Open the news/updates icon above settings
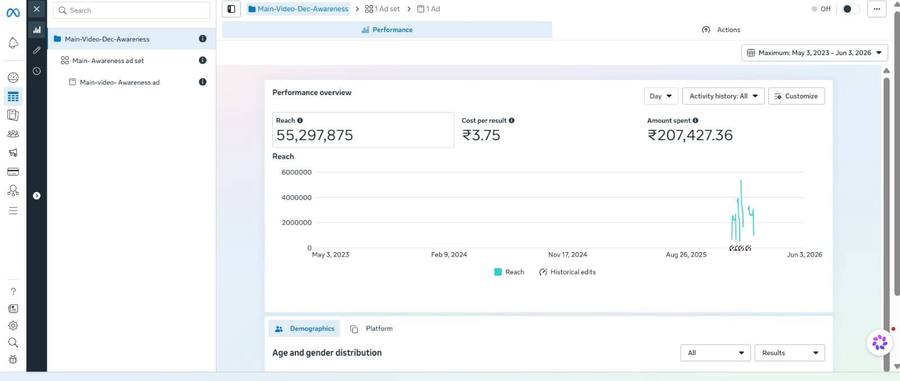 (x=13, y=308)
